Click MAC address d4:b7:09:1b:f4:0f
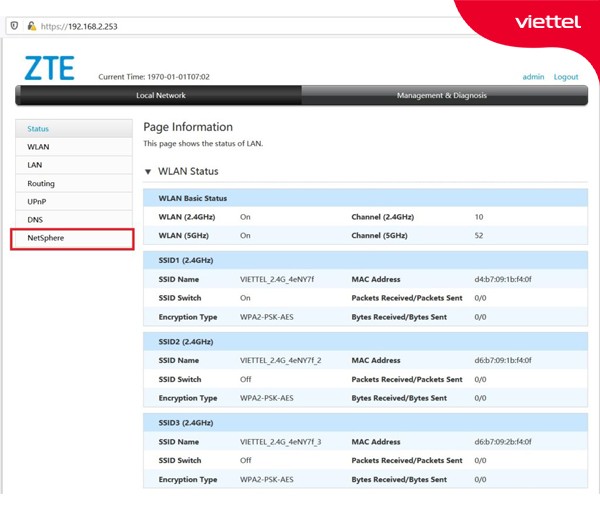Screen dimensions: 600x525 pos(503,279)
